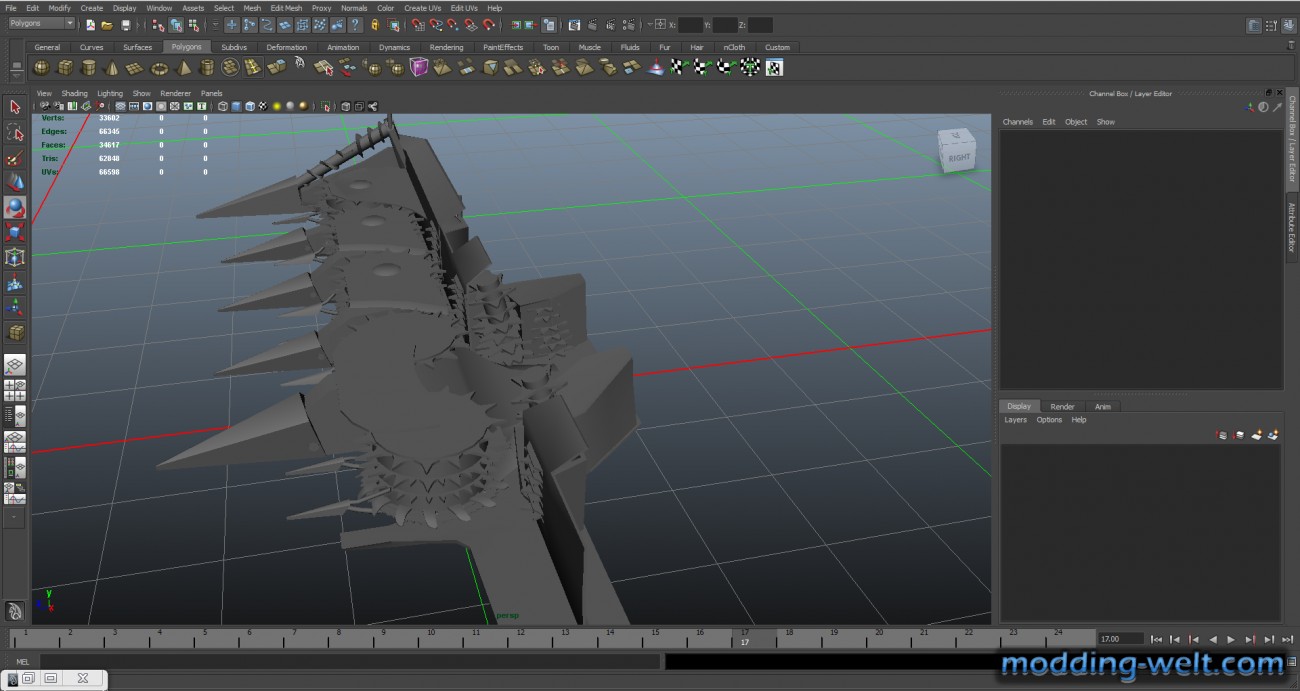Click frame 17 marker on time slider
The height and width of the screenshot is (691, 1300).
pyautogui.click(x=744, y=638)
